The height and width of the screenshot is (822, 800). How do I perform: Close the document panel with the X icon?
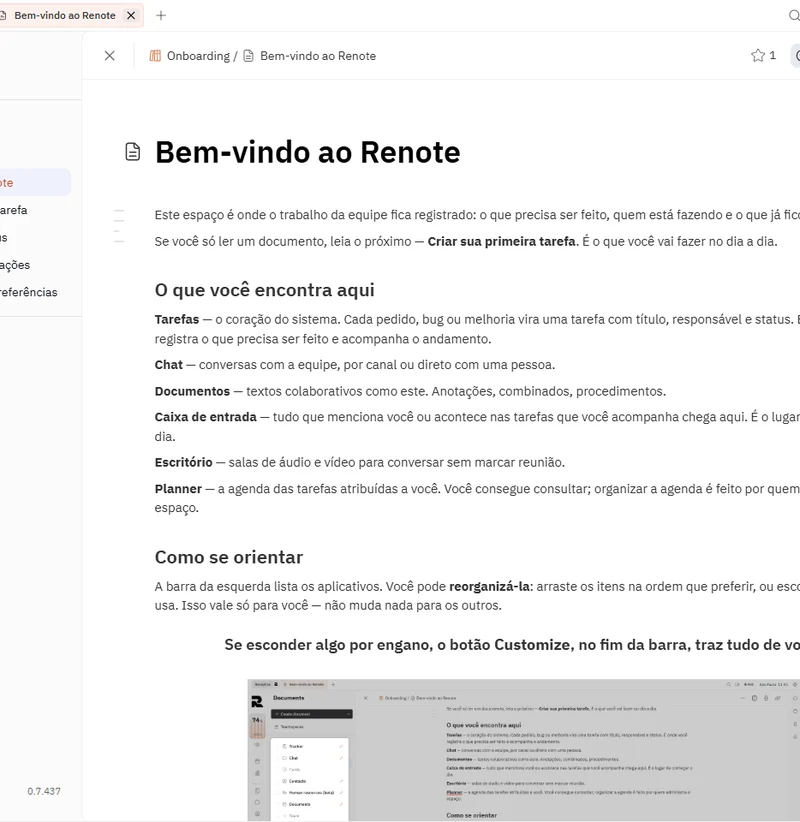click(x=110, y=56)
